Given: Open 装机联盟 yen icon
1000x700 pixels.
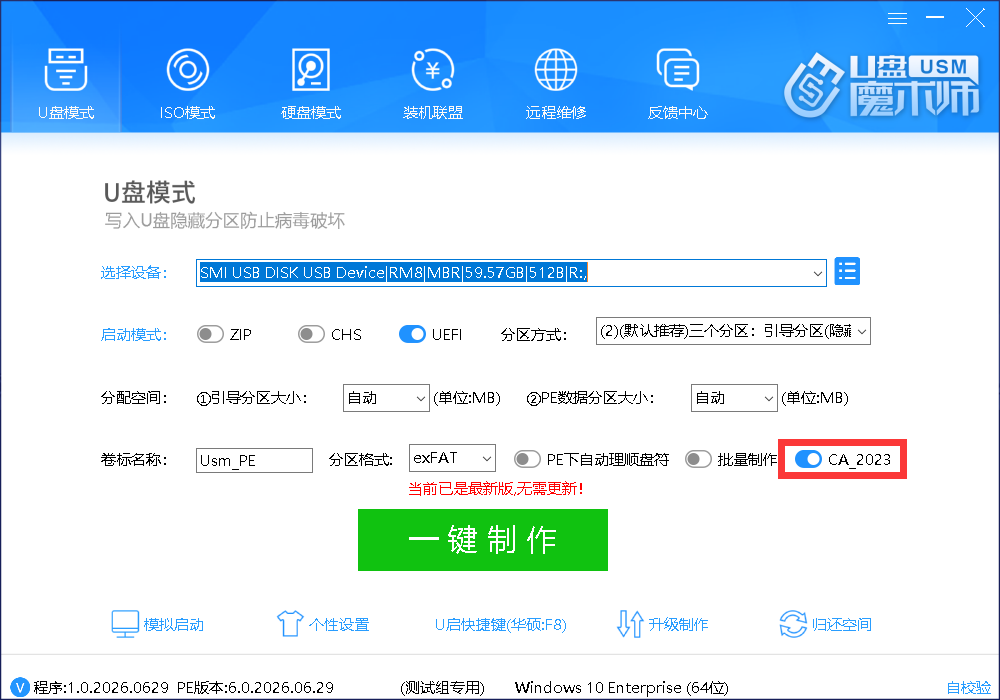Looking at the screenshot, I should click(433, 69).
